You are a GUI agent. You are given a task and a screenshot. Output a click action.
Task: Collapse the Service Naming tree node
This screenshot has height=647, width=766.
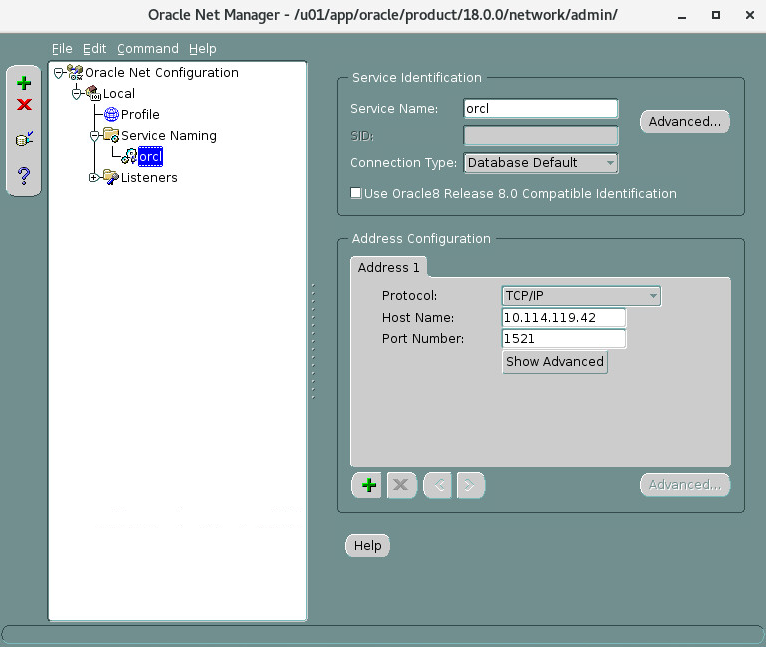point(95,136)
